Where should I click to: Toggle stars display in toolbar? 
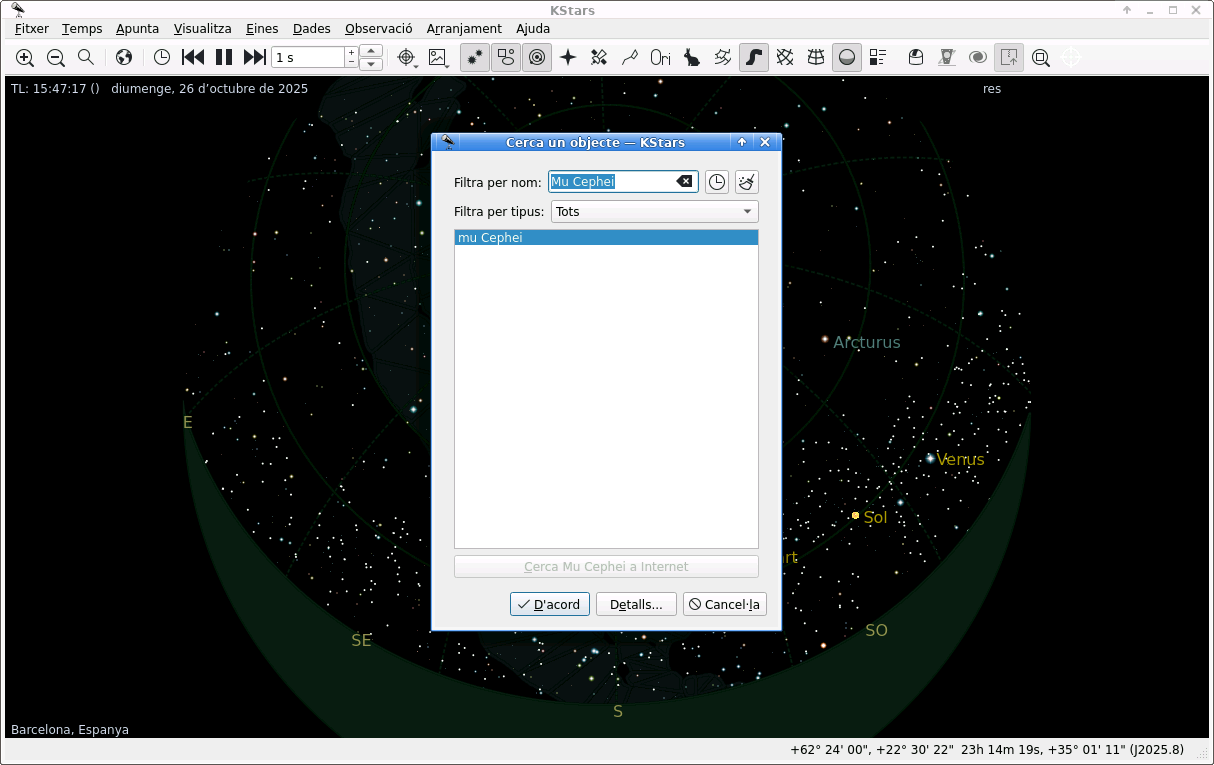[475, 58]
